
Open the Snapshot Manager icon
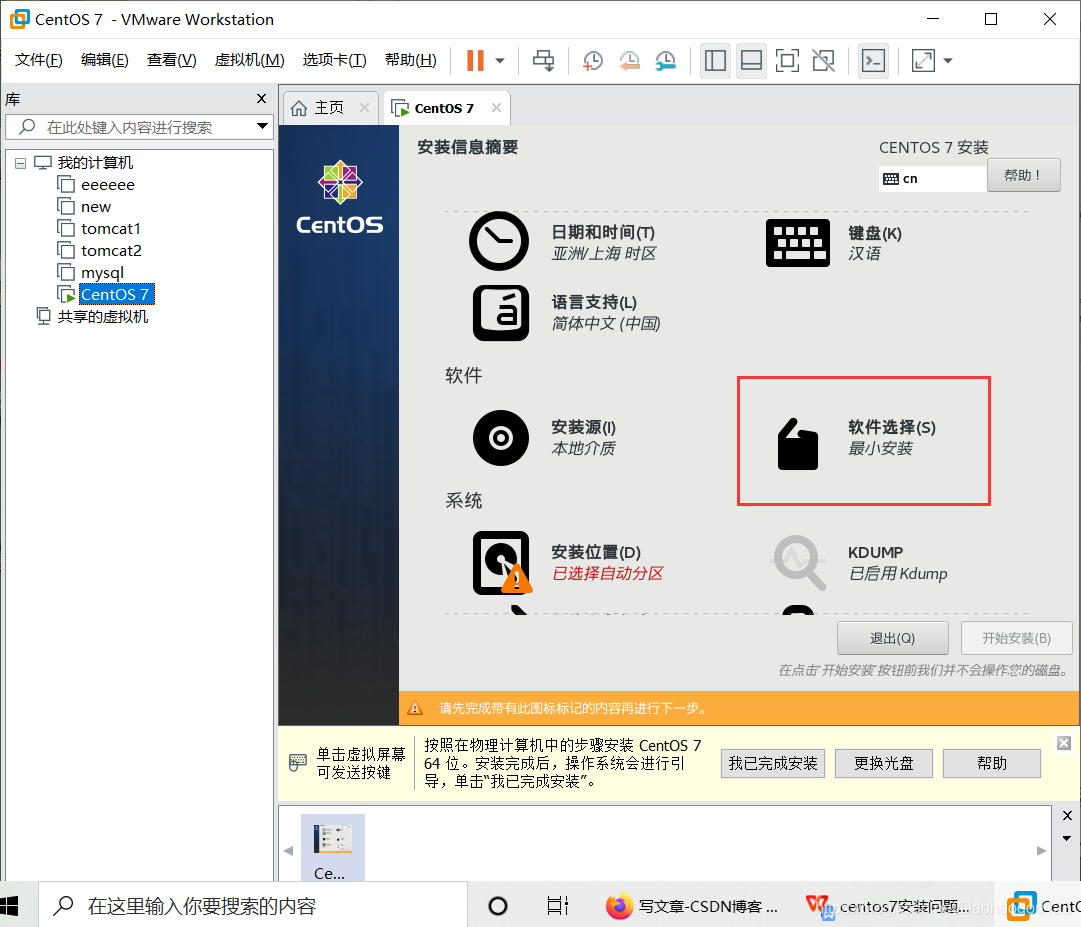(665, 61)
